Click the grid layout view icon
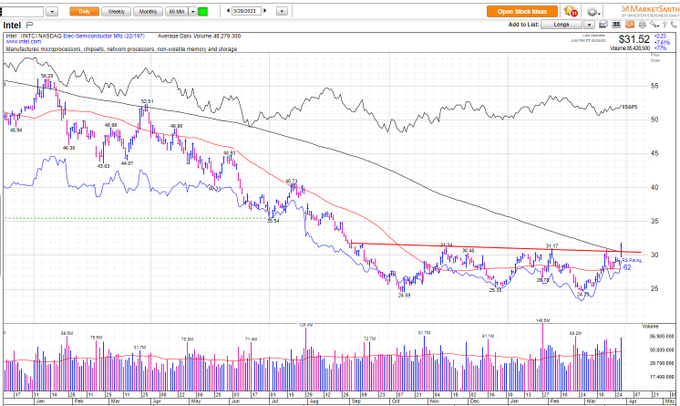 tap(616, 25)
